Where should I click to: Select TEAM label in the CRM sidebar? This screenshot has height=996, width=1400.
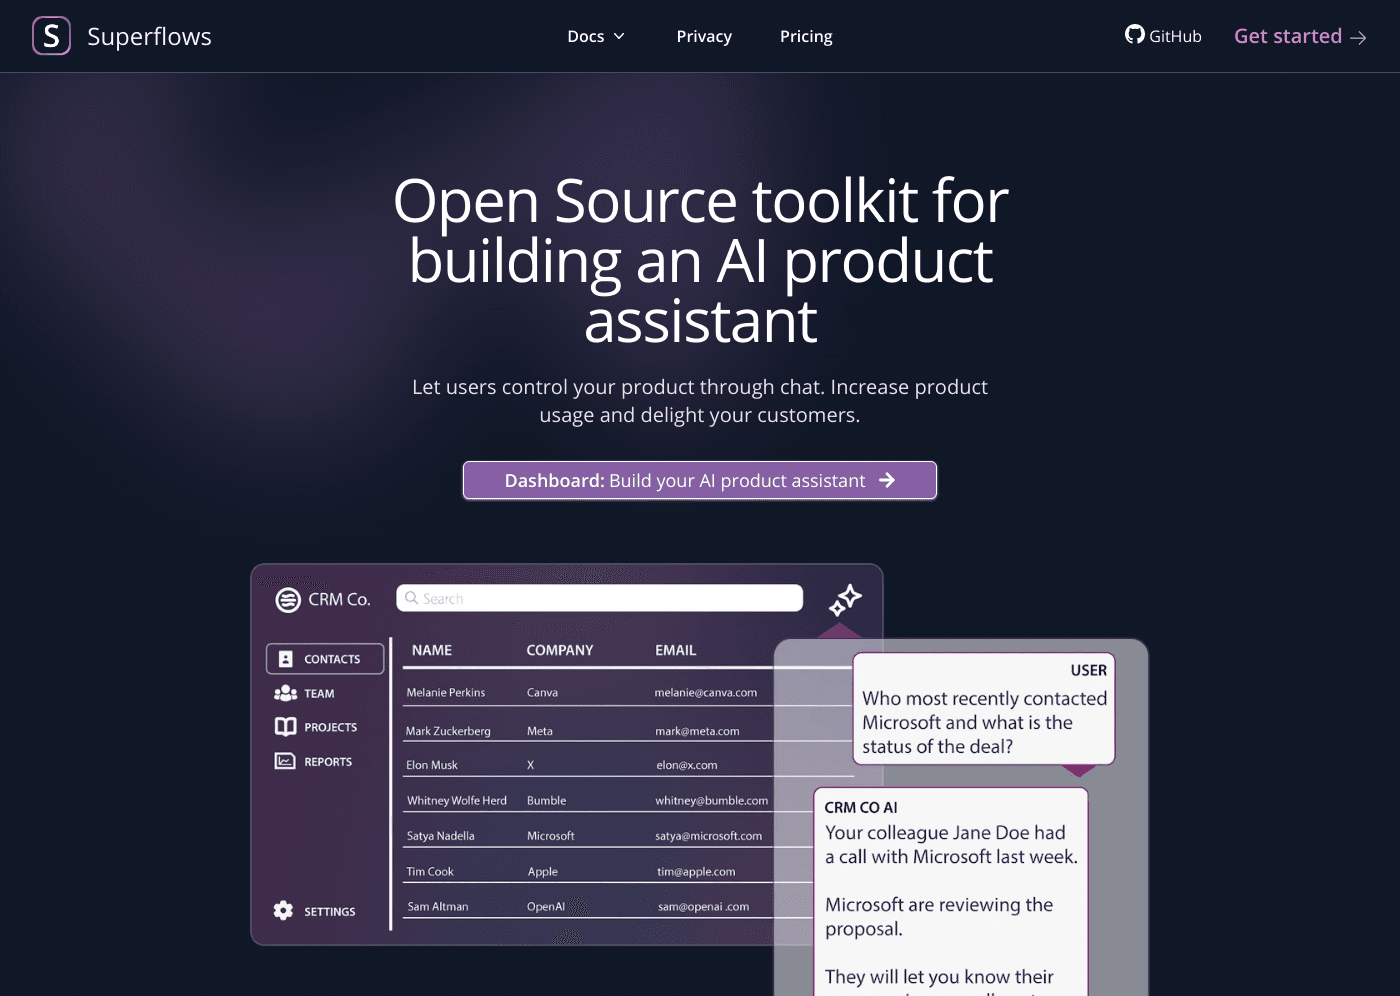[x=319, y=693]
